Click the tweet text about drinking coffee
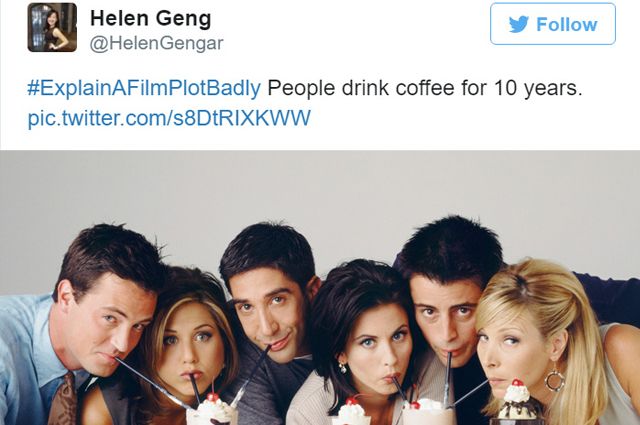The width and height of the screenshot is (640, 425). tap(424, 88)
